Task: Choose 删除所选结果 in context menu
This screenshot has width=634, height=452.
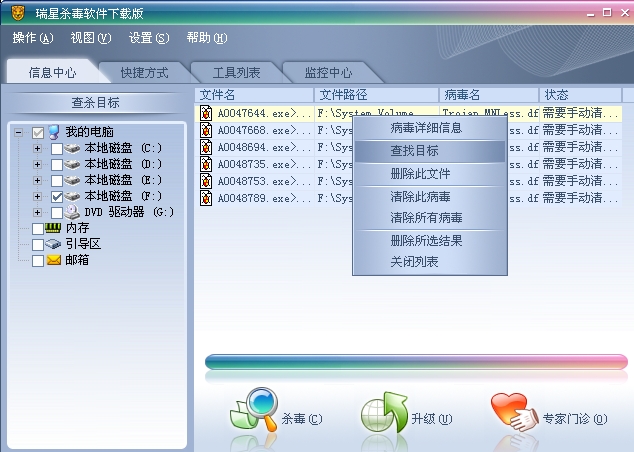Action: [x=430, y=241]
